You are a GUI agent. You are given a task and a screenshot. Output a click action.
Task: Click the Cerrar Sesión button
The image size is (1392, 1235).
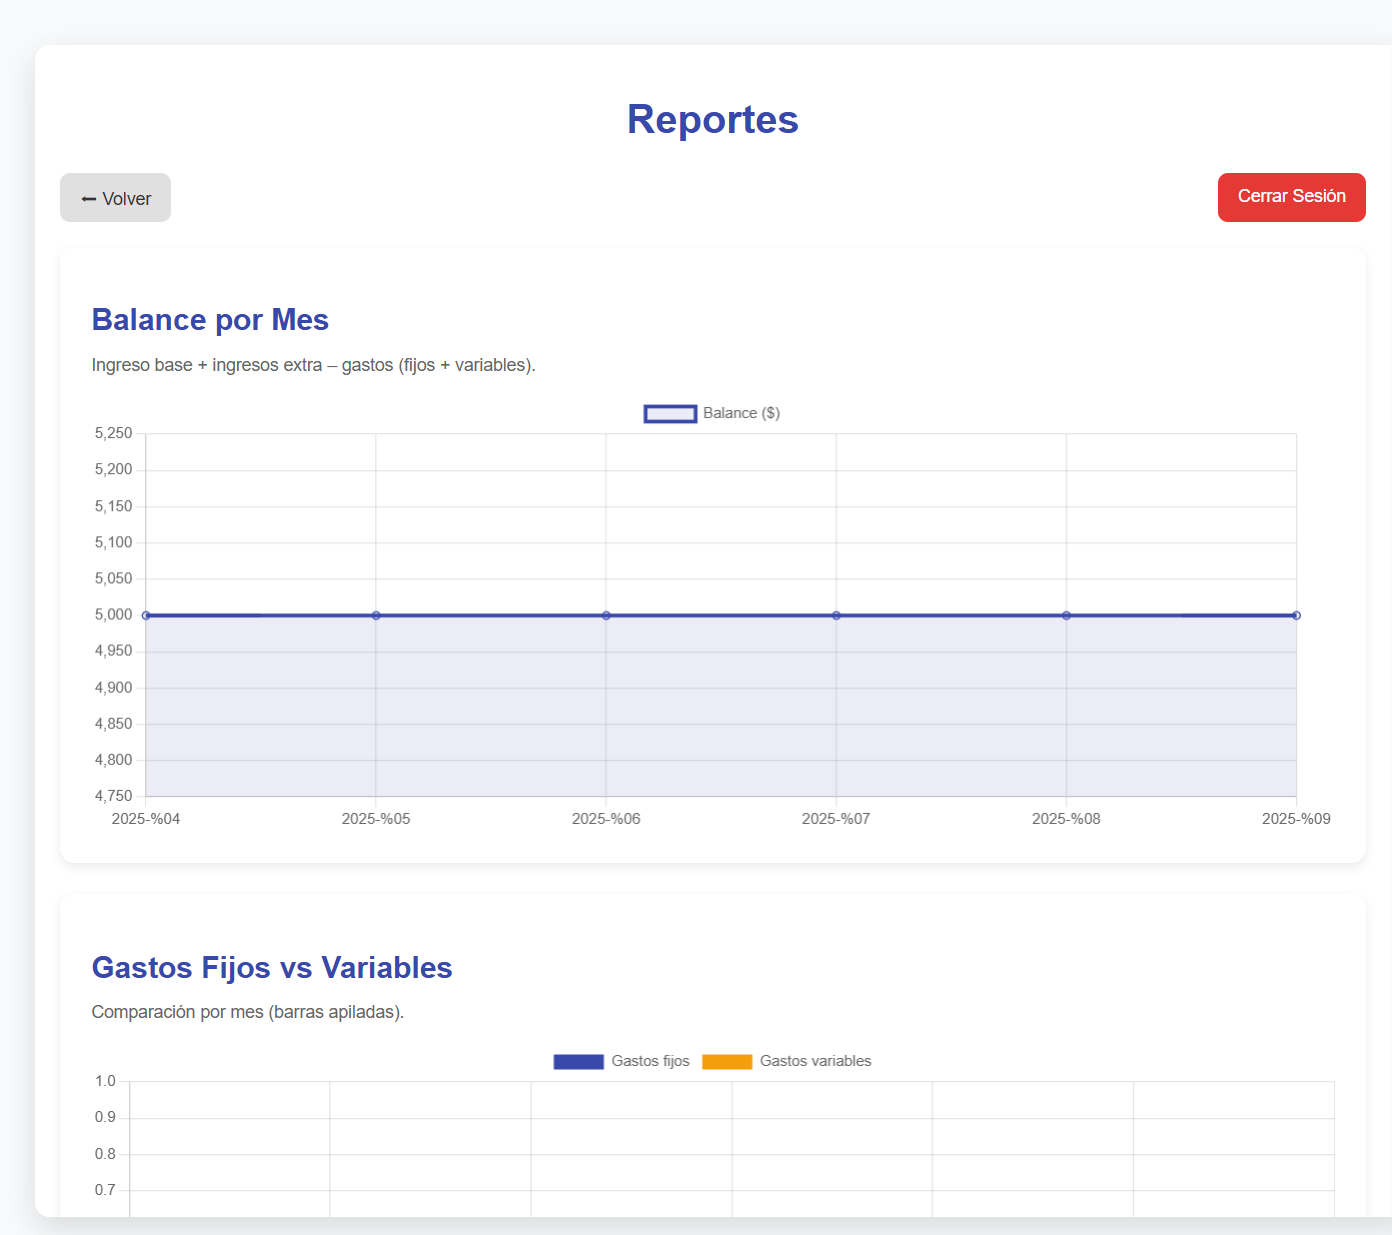click(x=1291, y=197)
